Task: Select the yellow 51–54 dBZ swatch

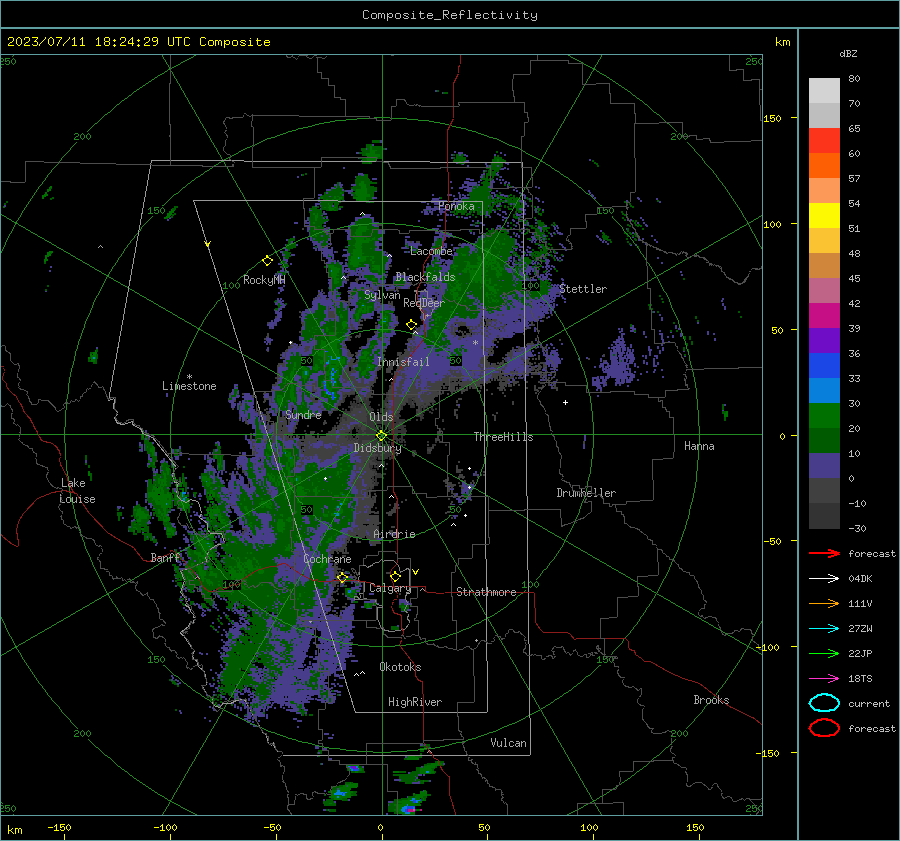Action: pos(824,216)
